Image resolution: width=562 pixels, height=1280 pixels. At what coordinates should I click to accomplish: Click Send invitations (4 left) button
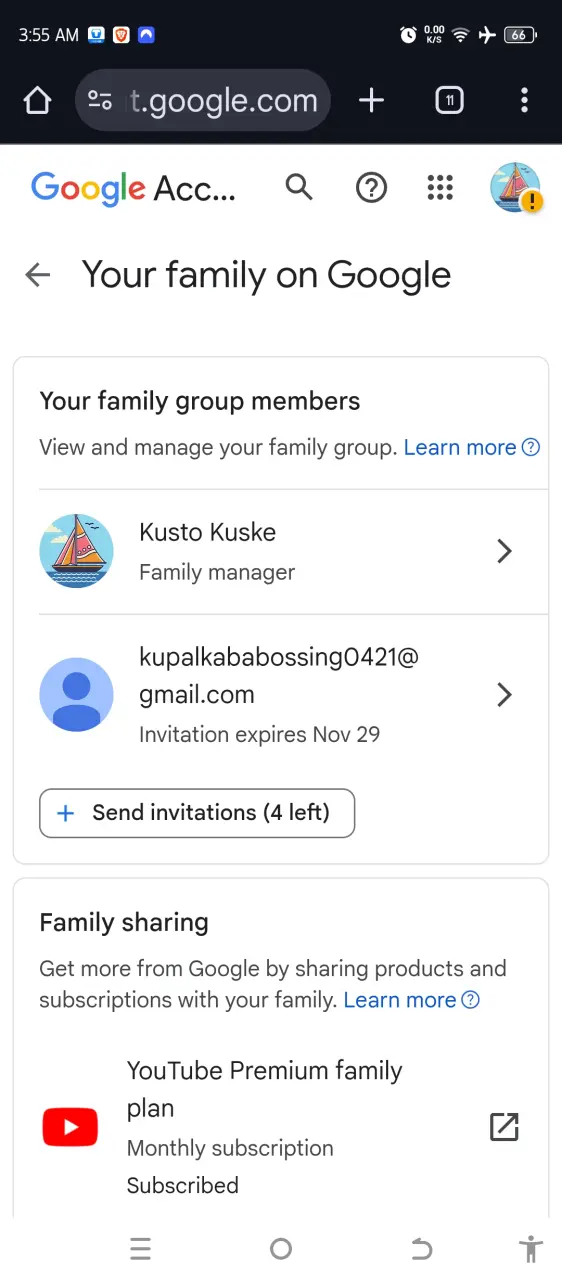[197, 813]
